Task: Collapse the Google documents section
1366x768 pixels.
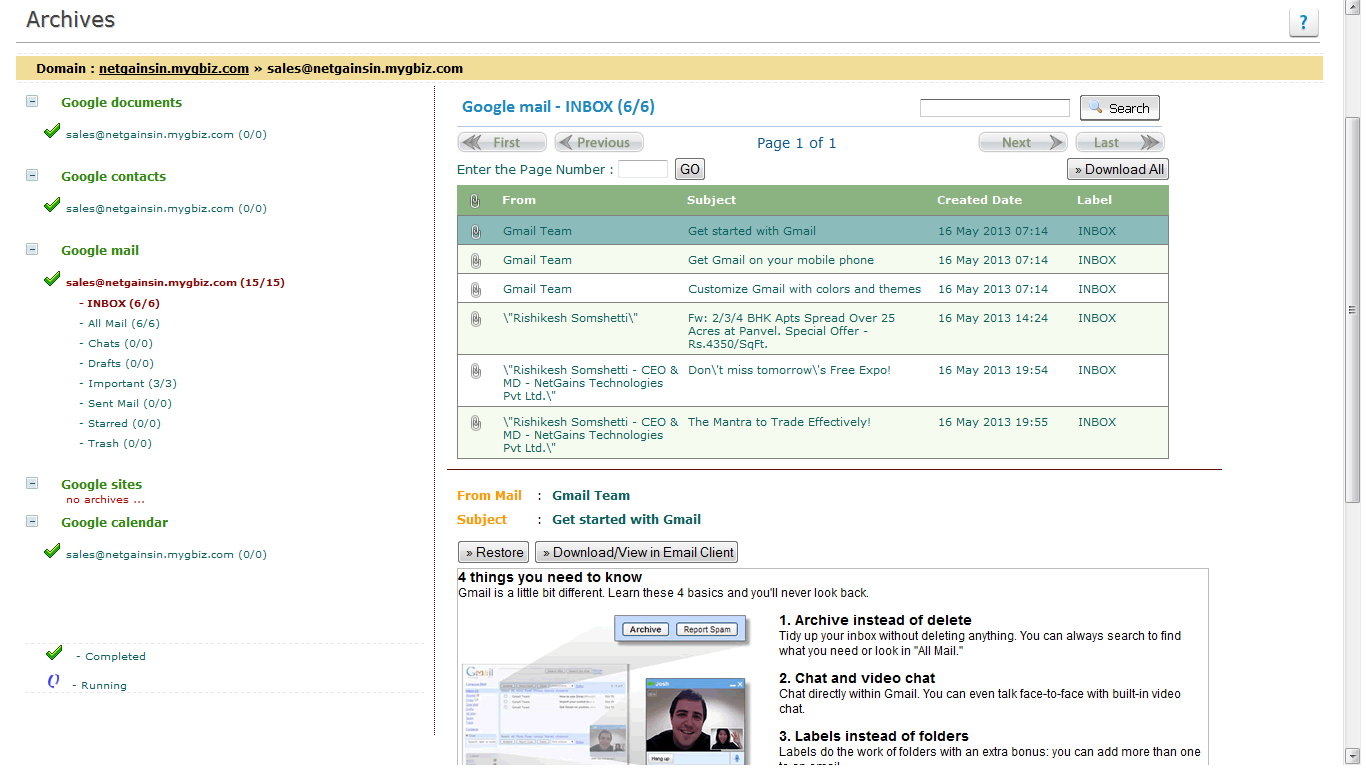Action: [x=32, y=101]
